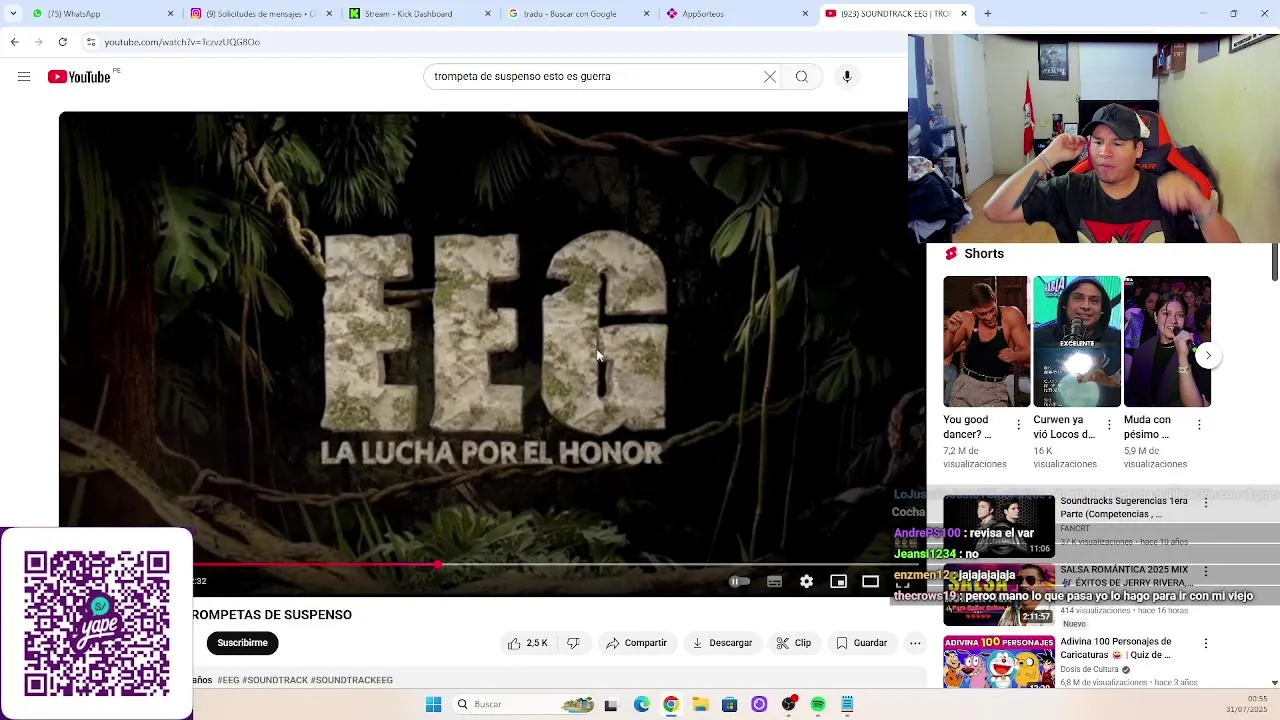The image size is (1280, 720).
Task: Open the 'Curwen ya vió Locos' Short
Action: coord(1077,342)
